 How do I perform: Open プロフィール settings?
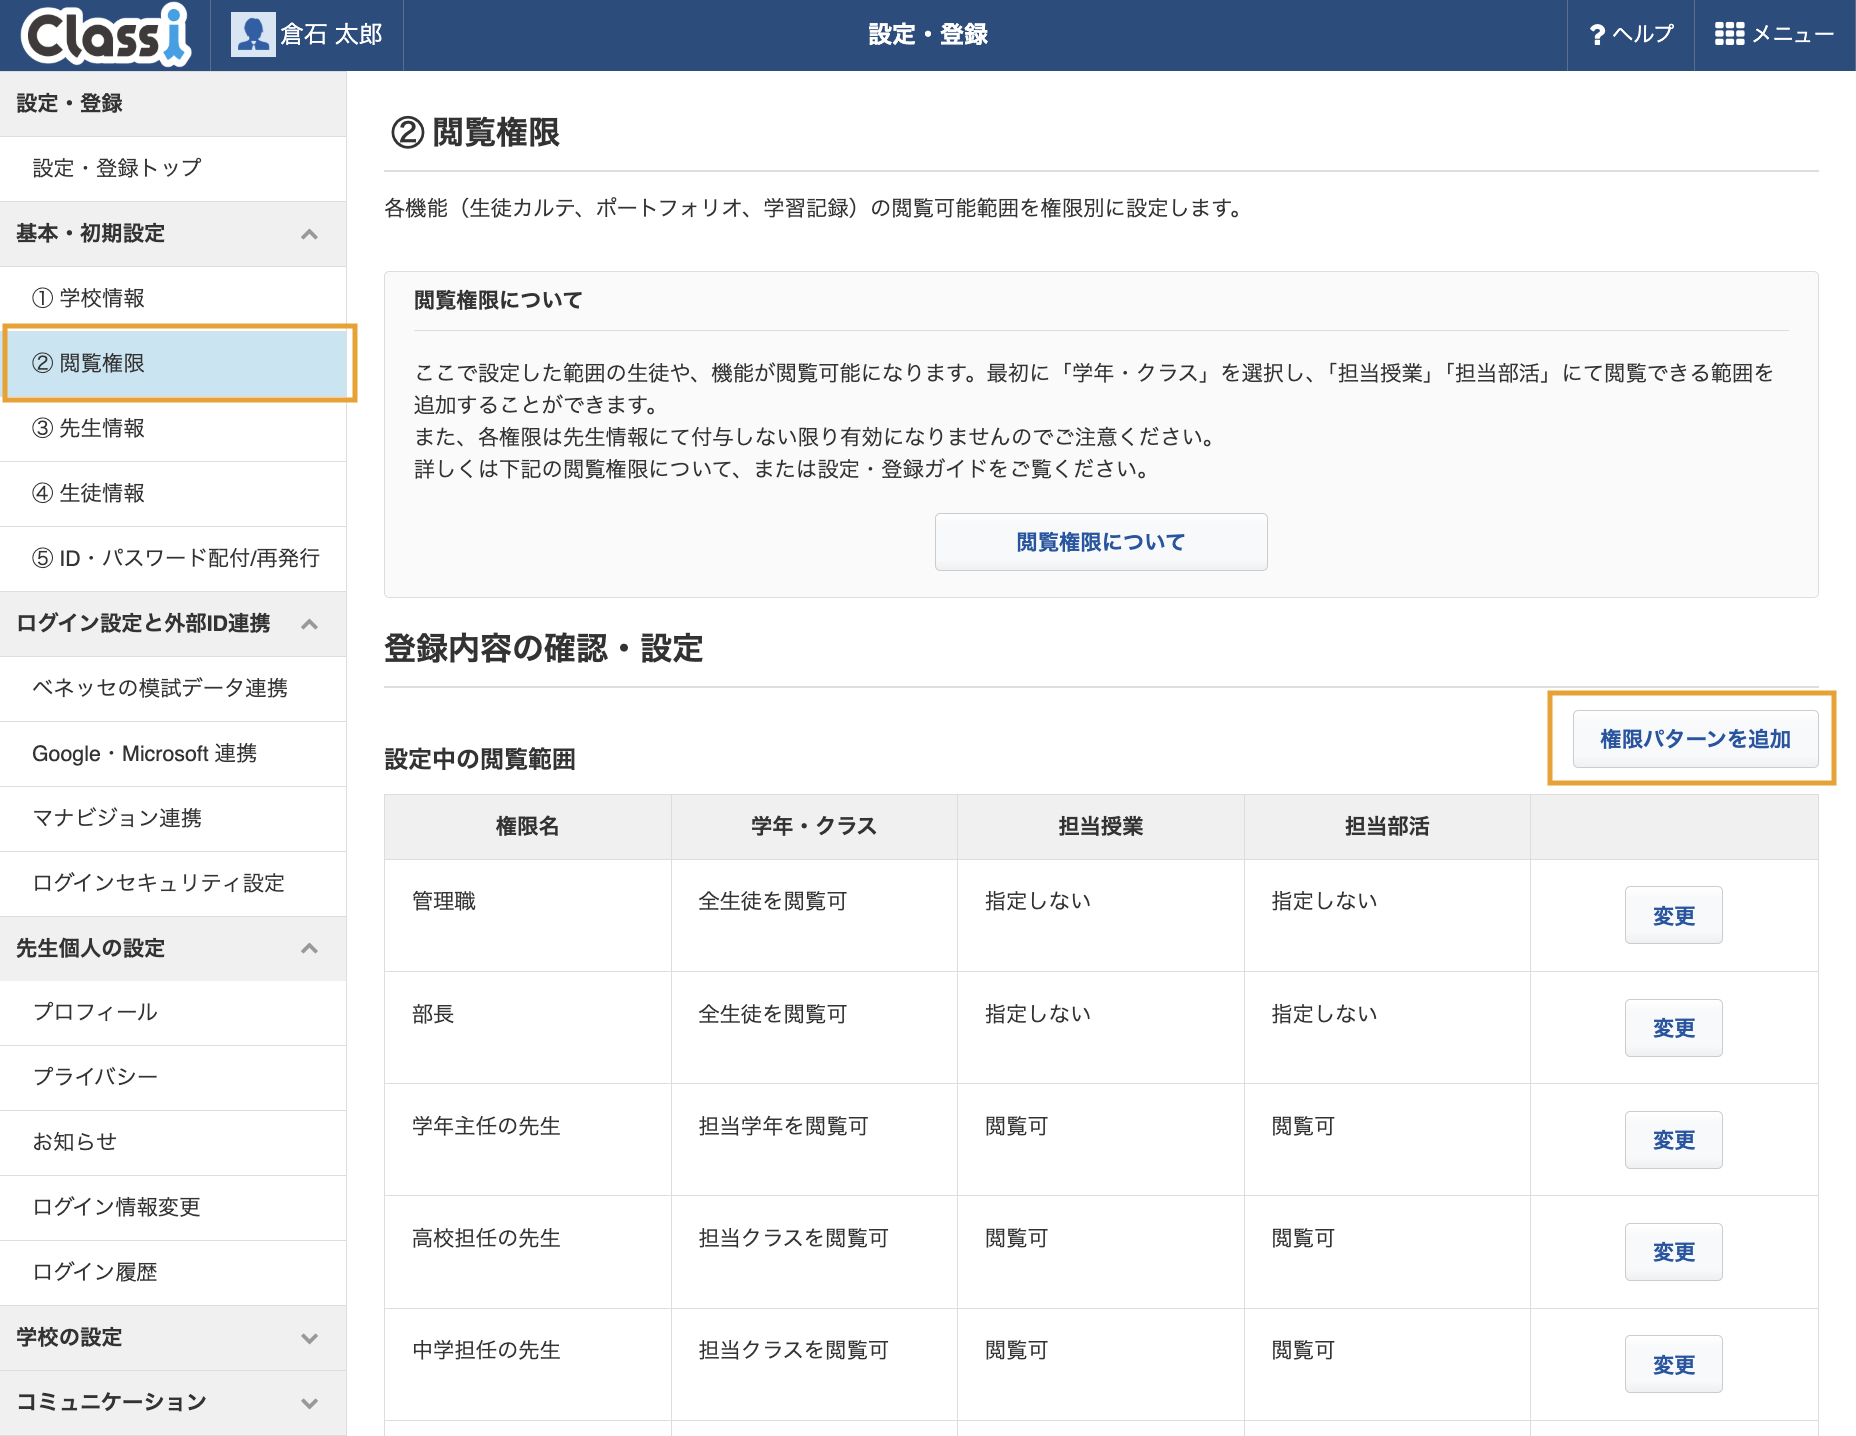173,1013
